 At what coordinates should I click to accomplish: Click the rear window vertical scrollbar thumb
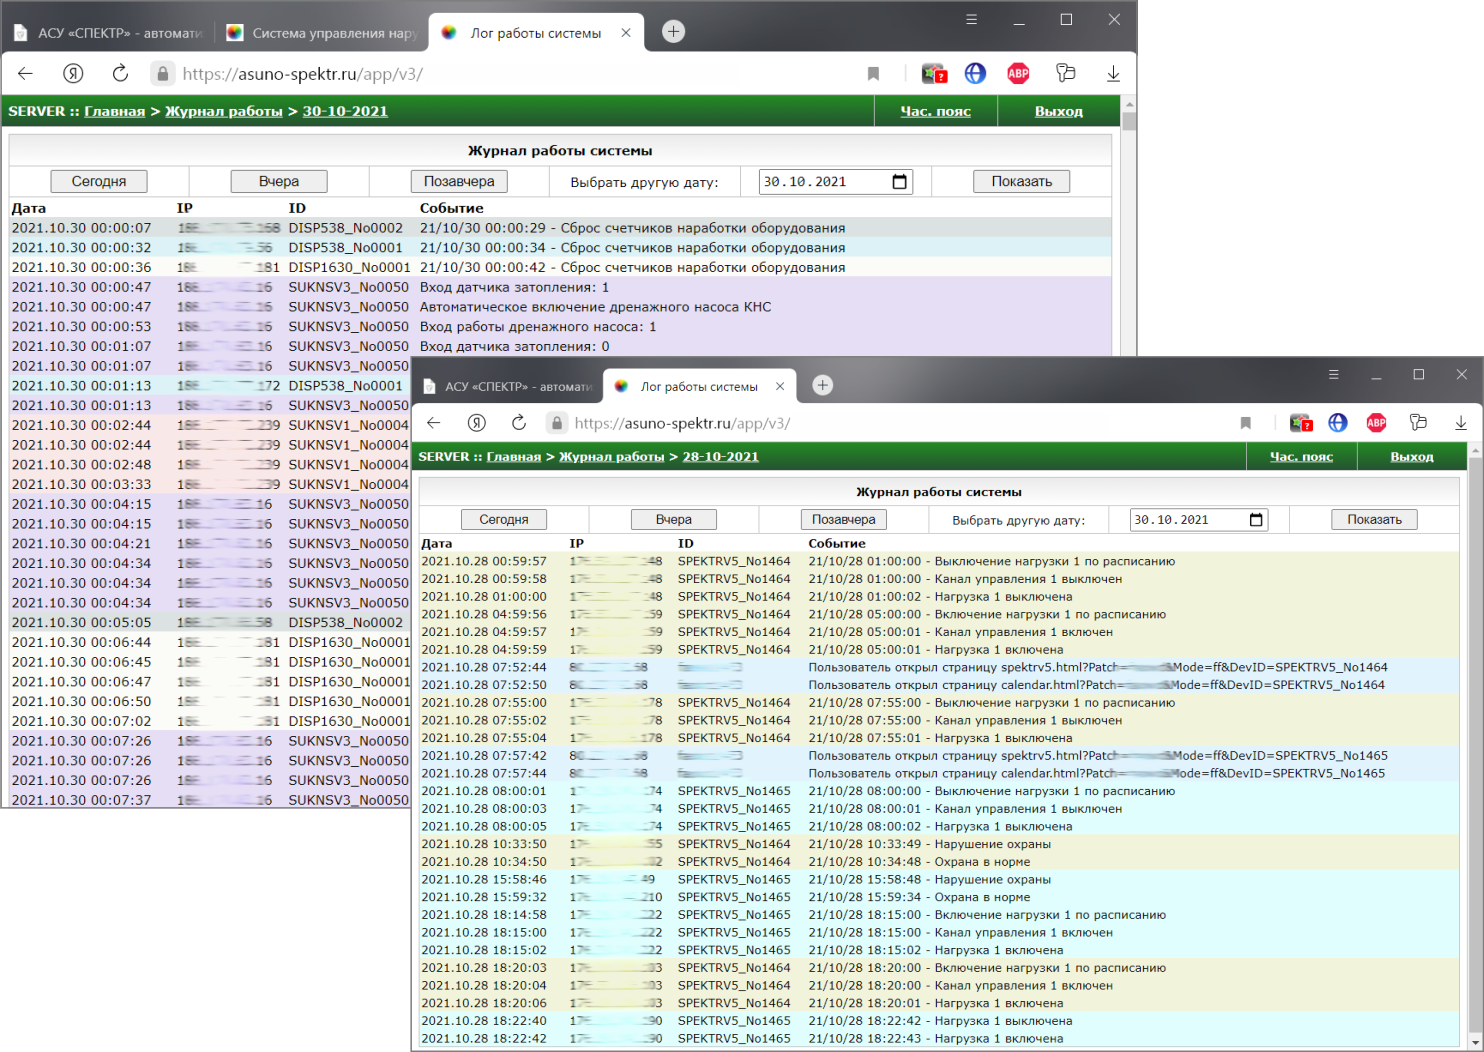(1129, 121)
